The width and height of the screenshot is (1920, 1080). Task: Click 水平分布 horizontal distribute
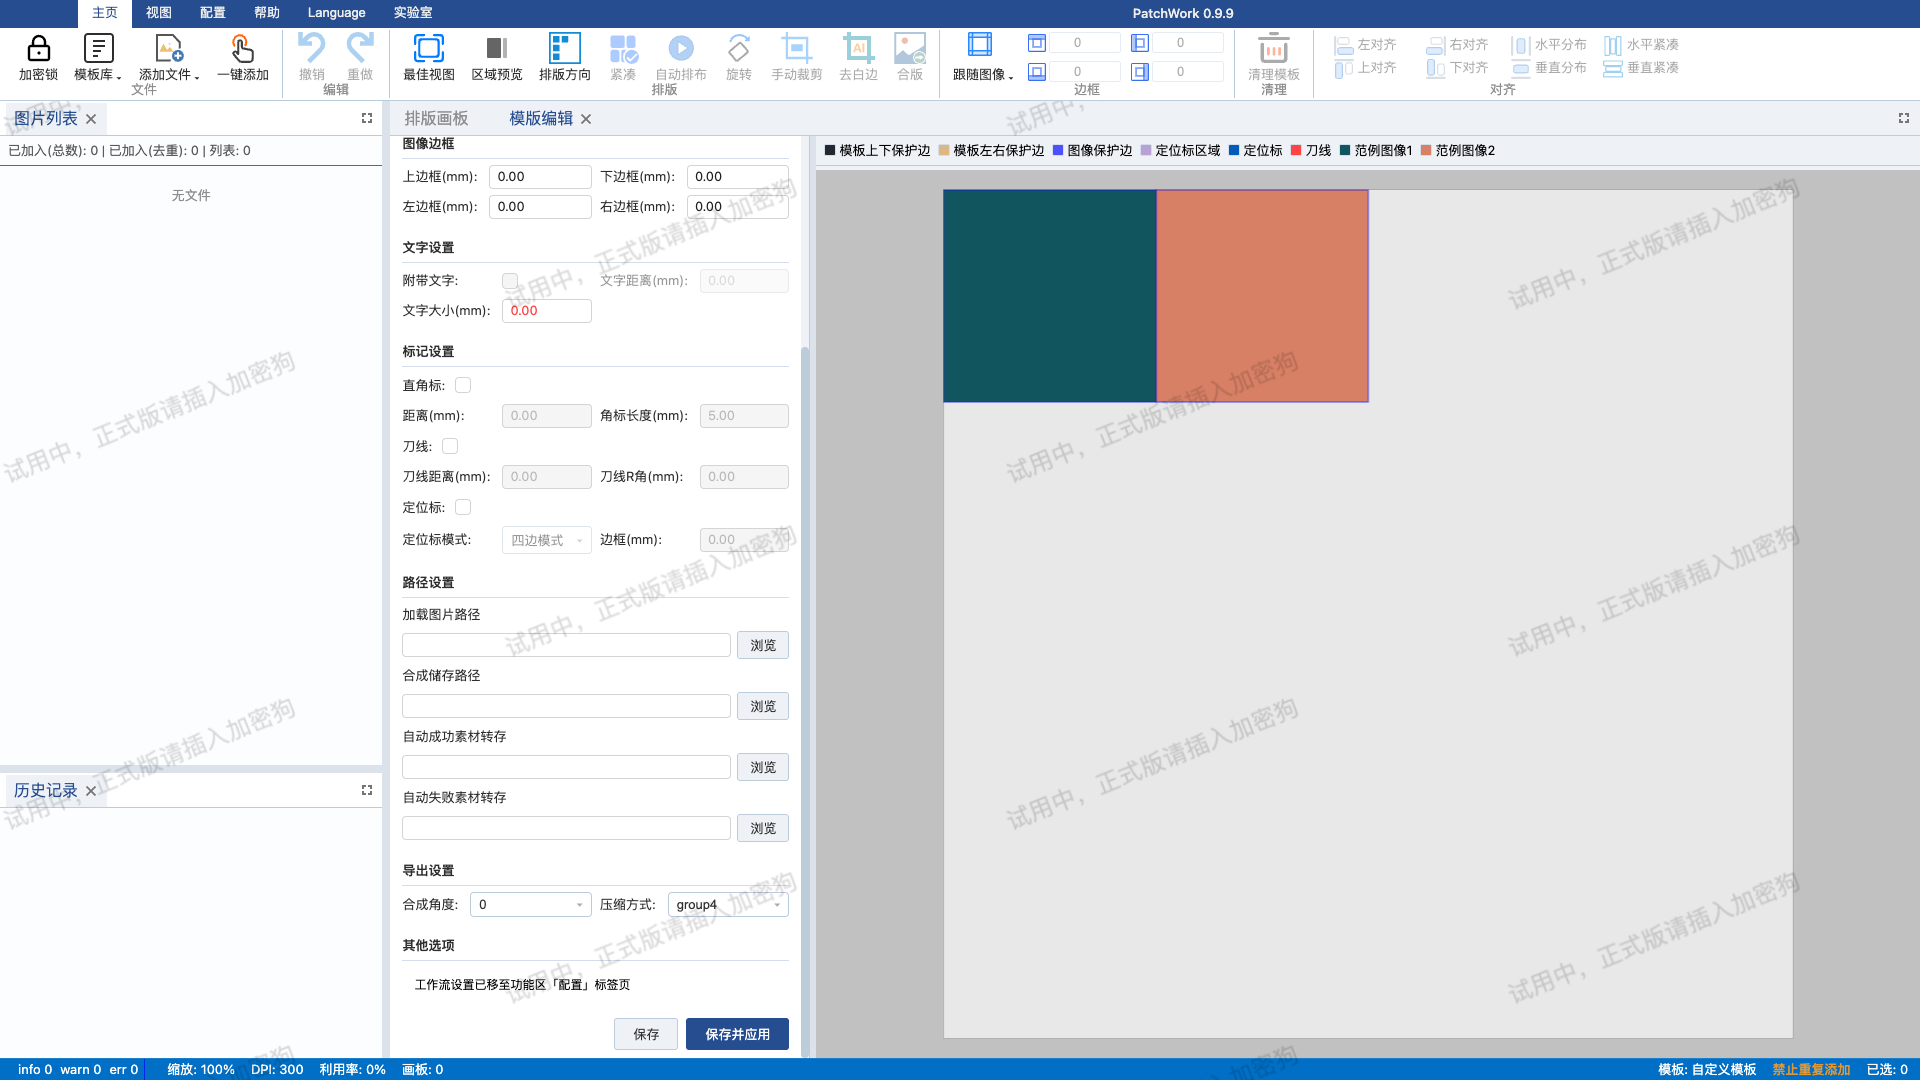1549,45
